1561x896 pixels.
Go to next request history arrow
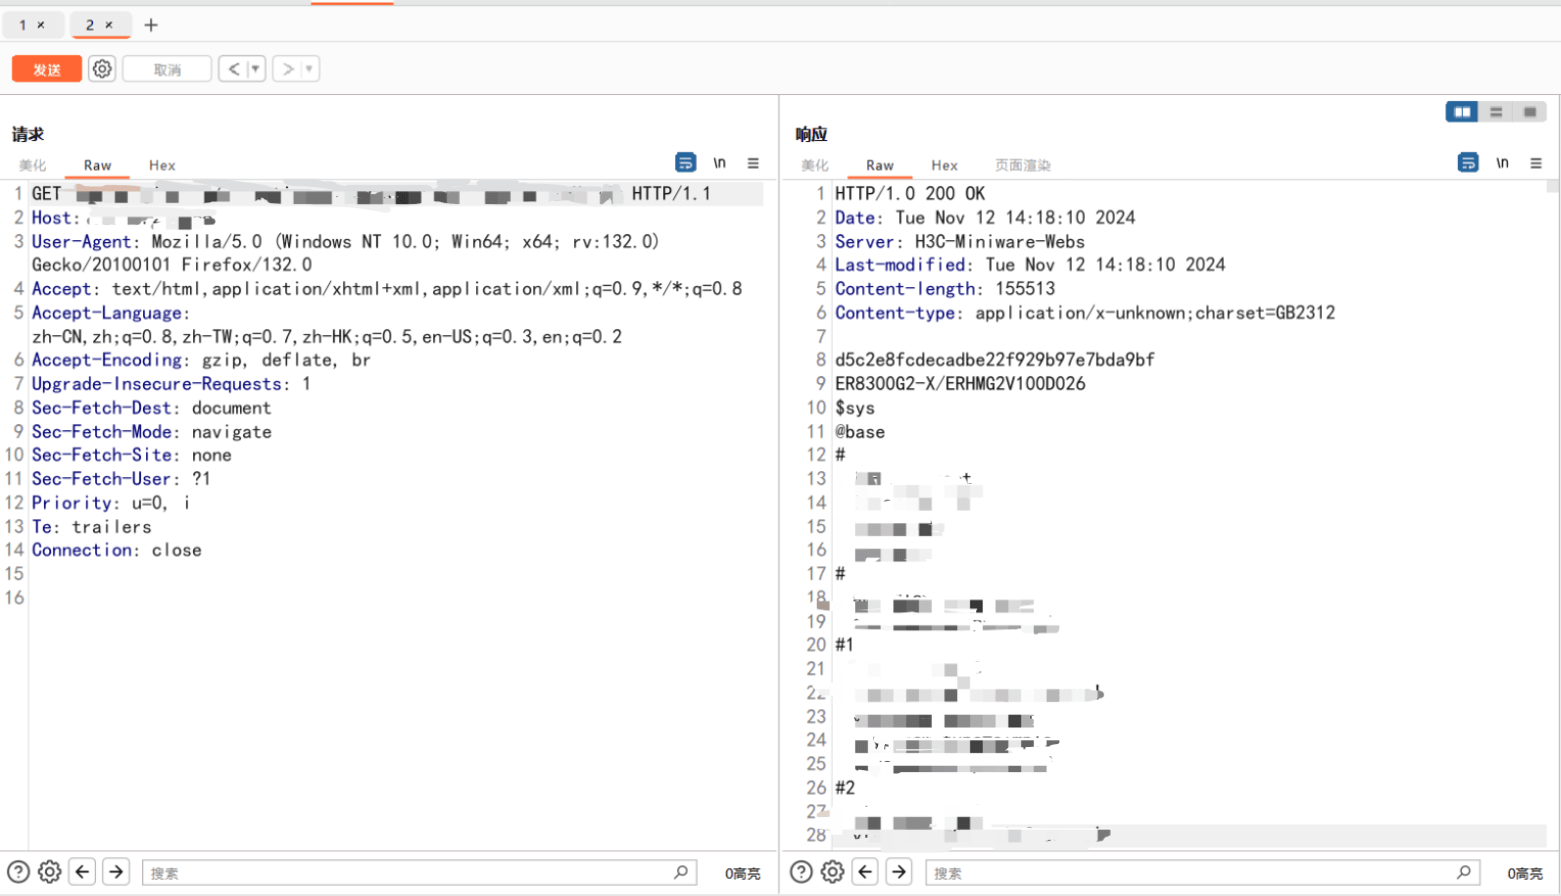point(287,69)
